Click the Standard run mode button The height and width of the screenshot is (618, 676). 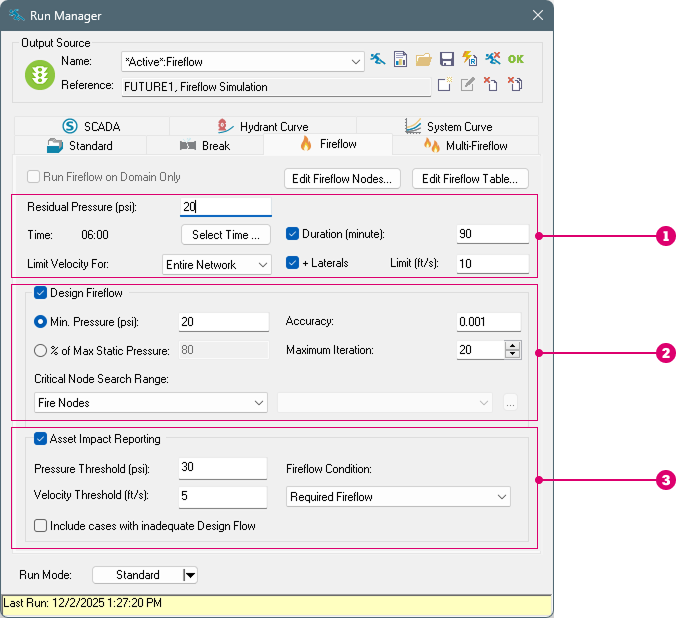(x=138, y=575)
